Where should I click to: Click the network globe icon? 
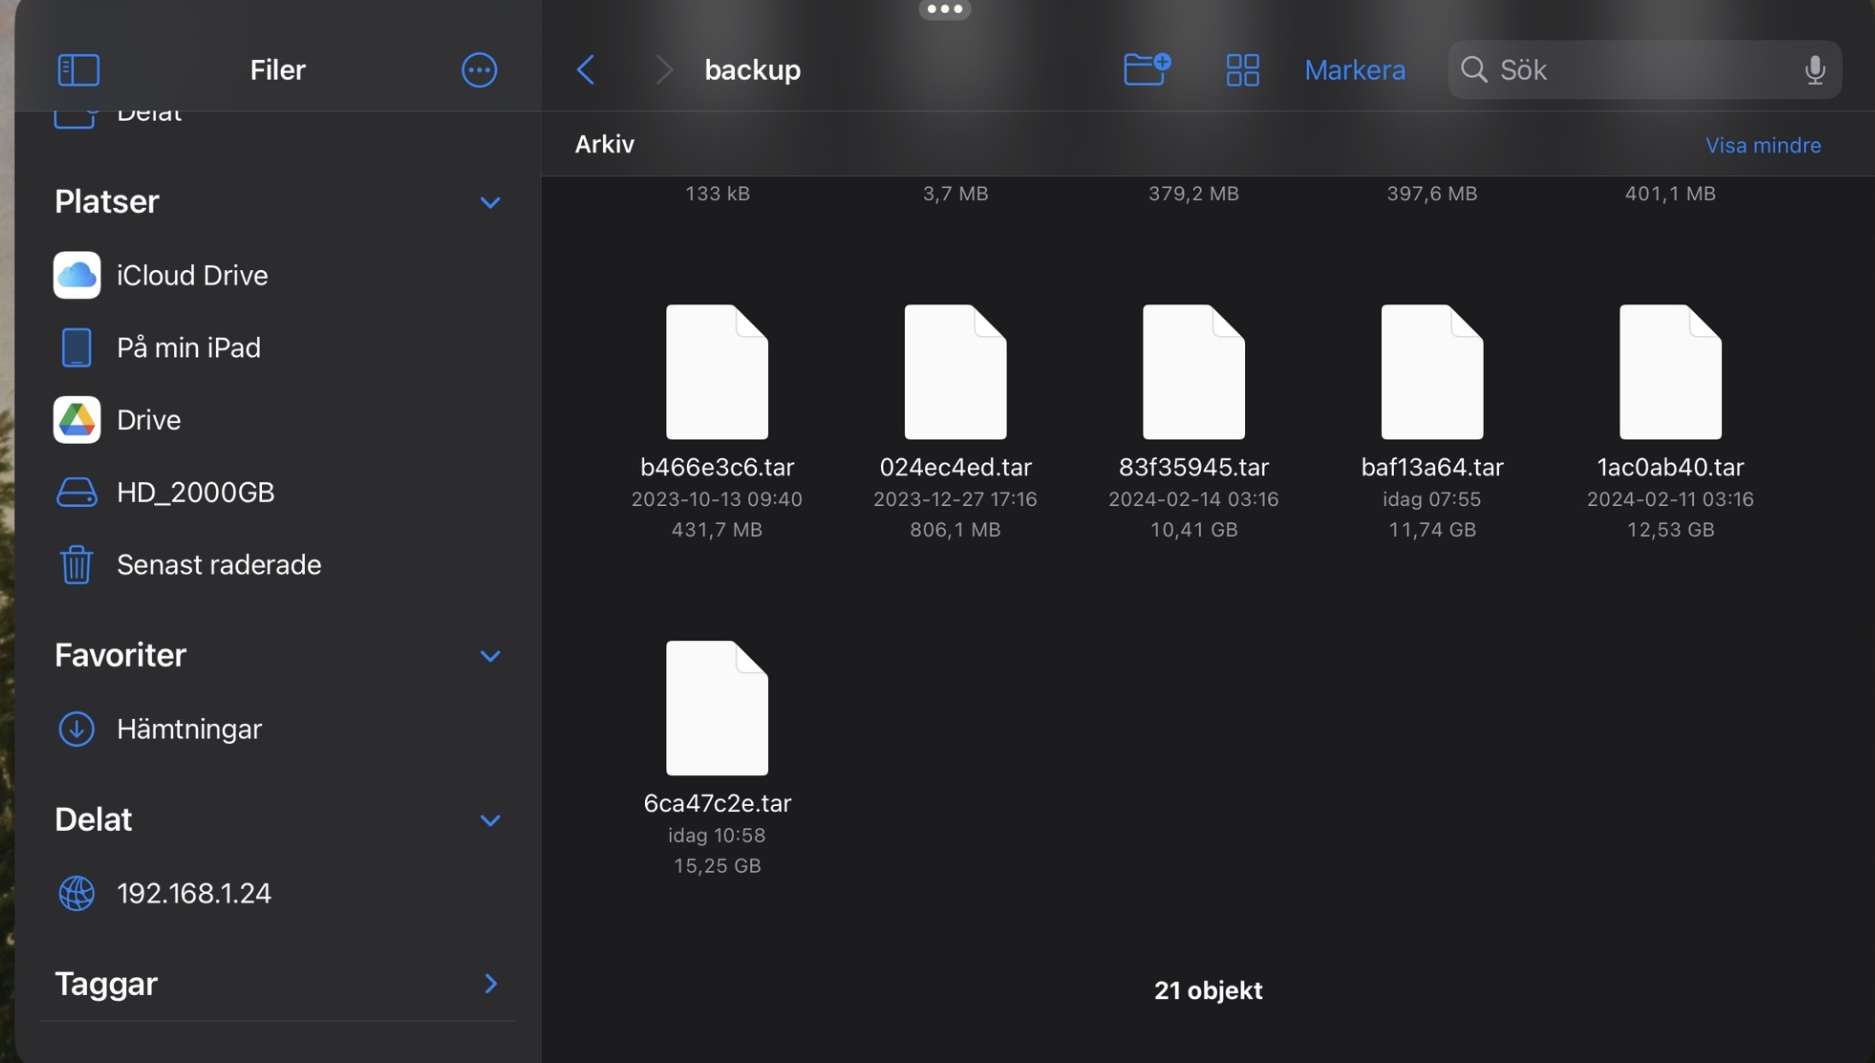click(77, 893)
